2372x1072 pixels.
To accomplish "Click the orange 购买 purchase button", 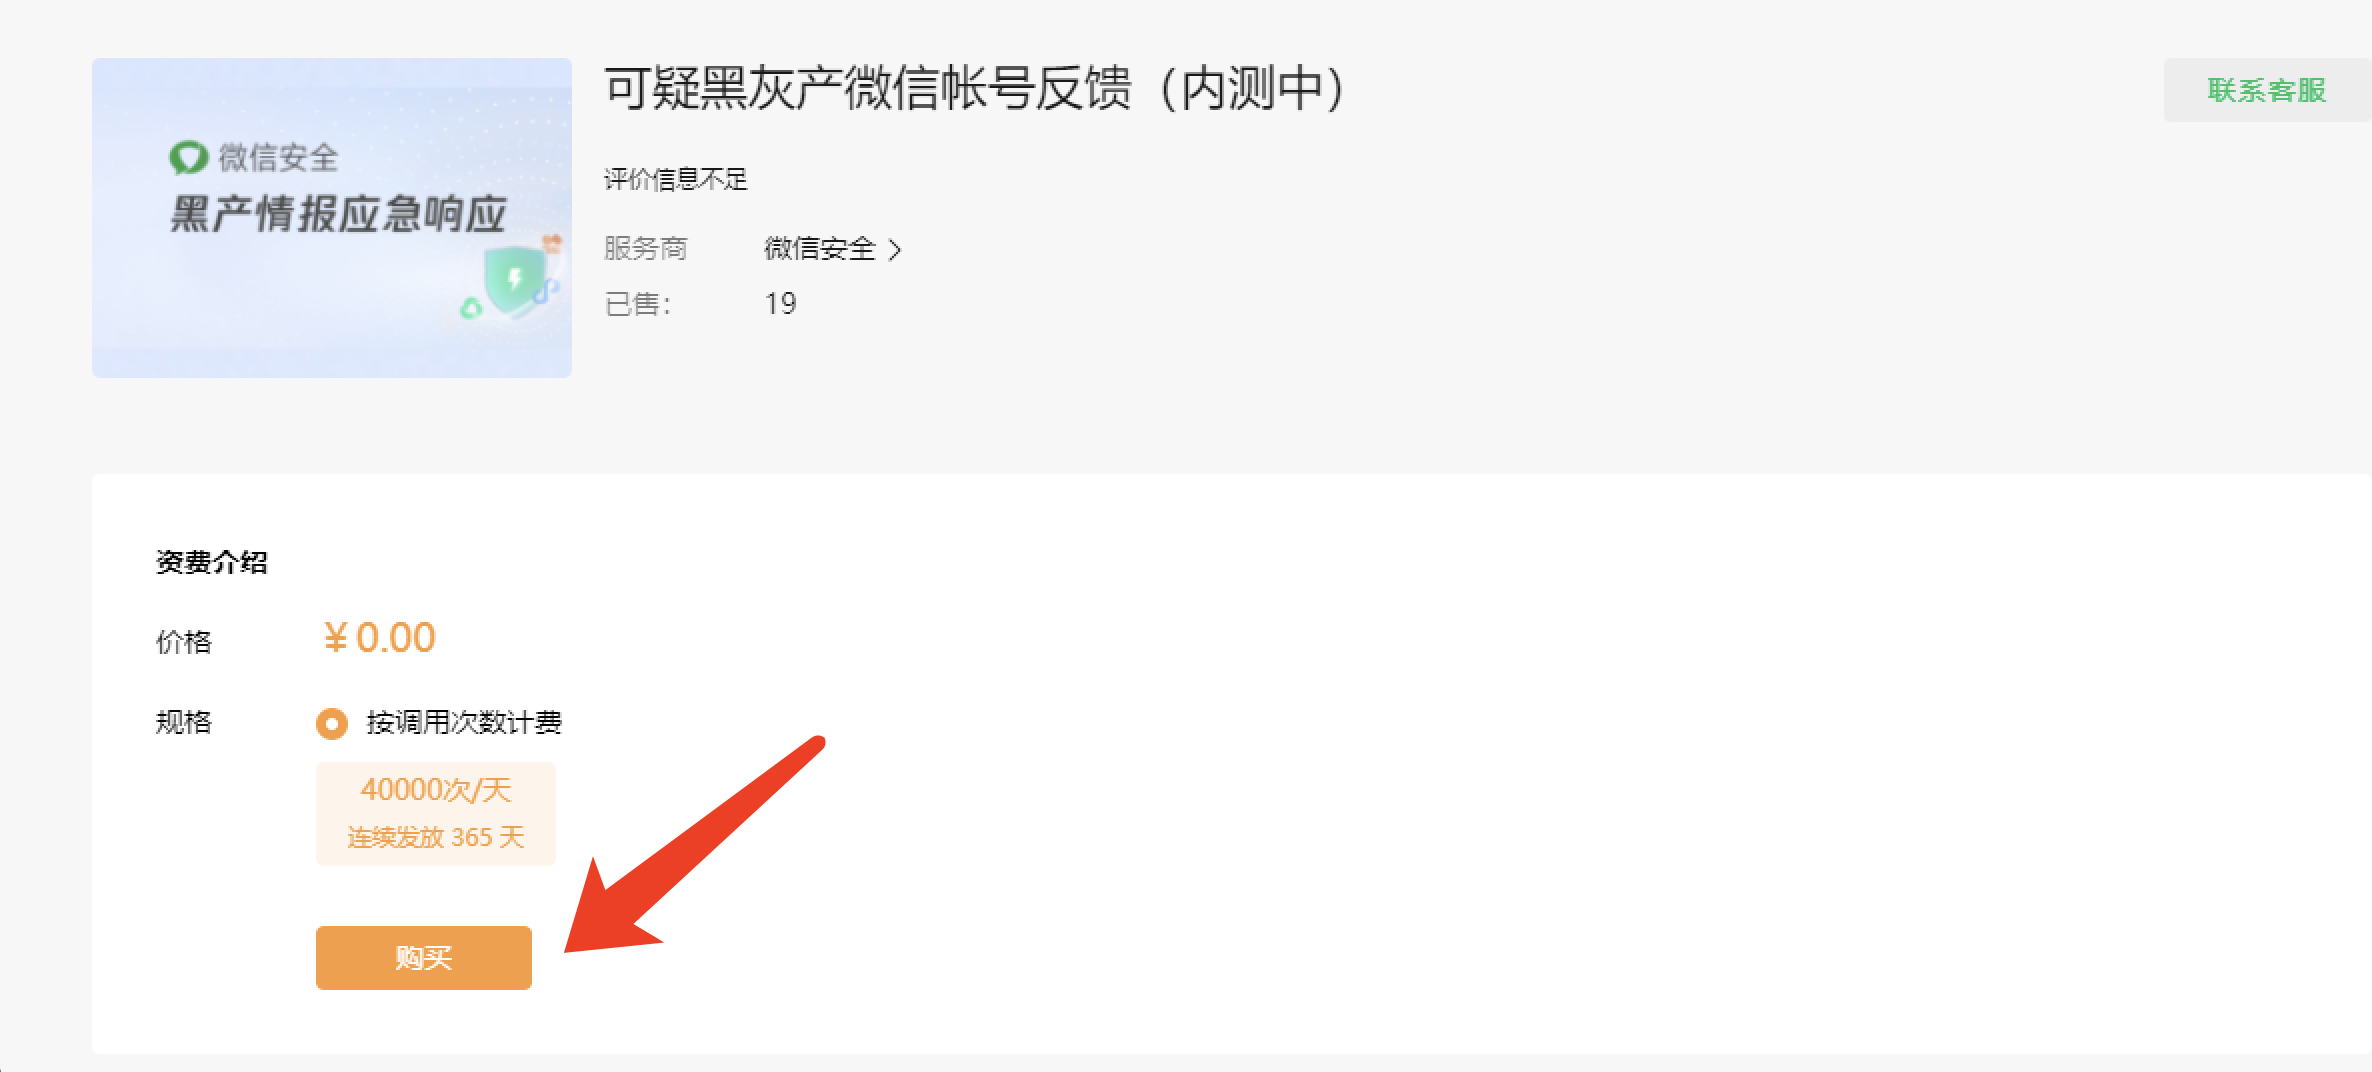I will pos(423,957).
